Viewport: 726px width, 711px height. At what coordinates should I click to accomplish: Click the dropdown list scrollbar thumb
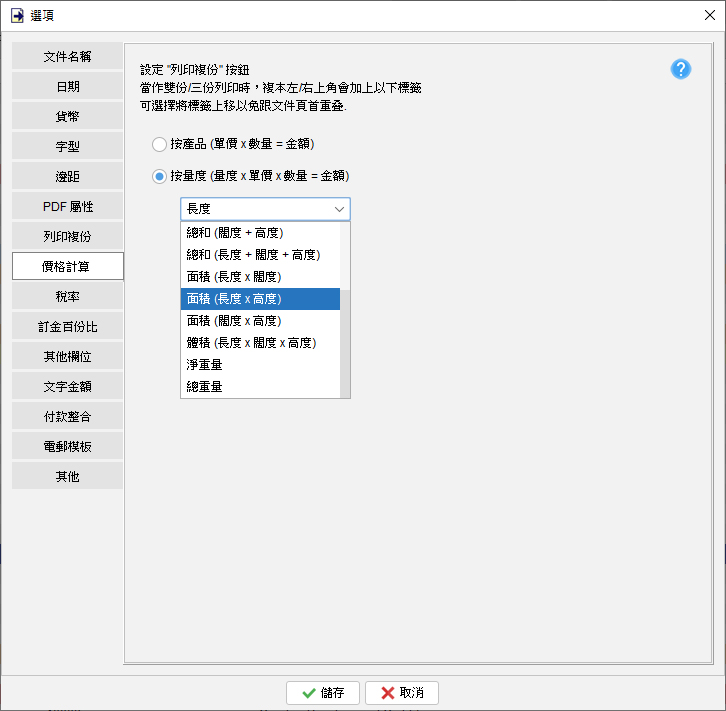tap(345, 343)
